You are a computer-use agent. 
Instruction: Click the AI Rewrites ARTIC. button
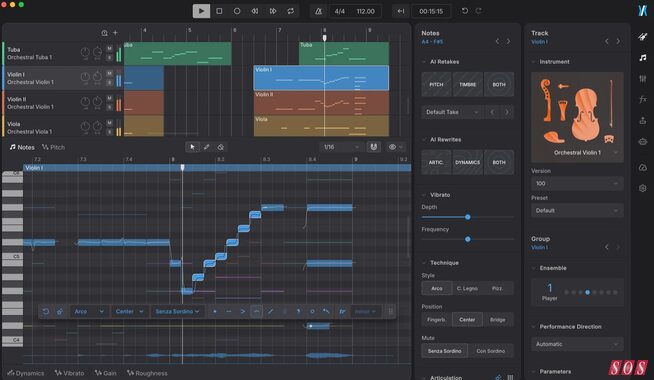coord(436,162)
